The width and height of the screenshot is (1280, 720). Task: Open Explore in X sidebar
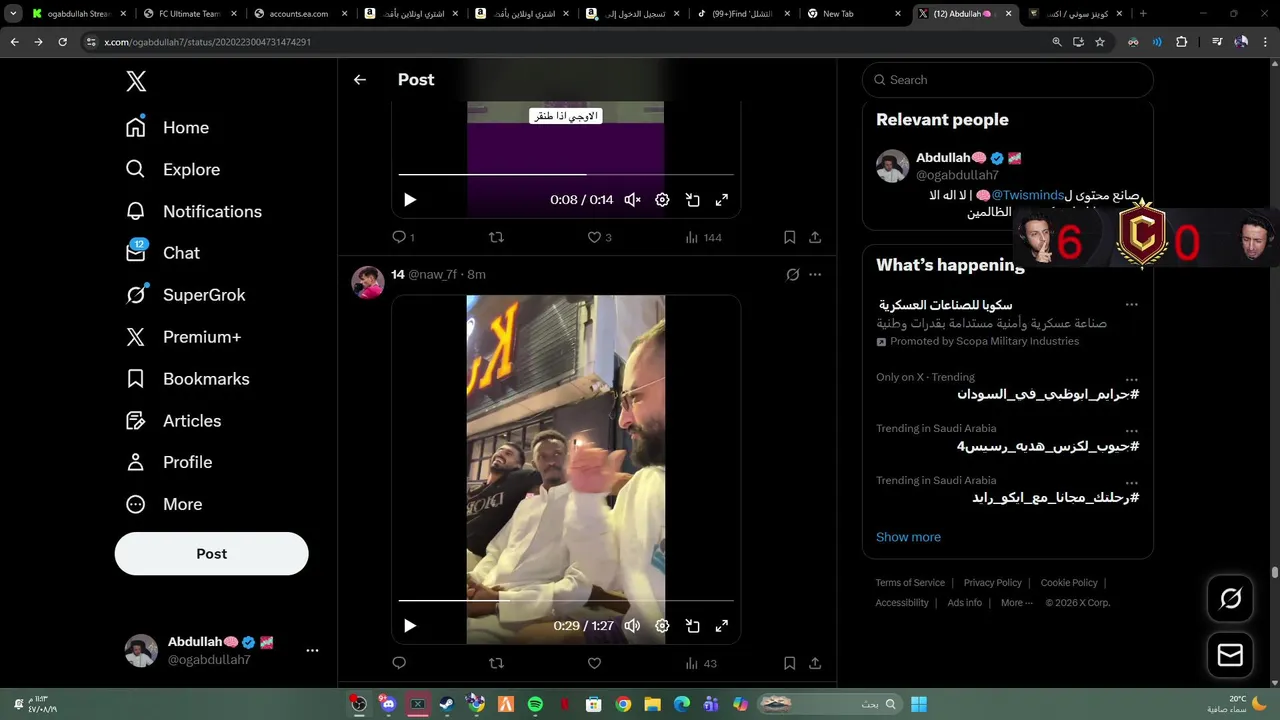pos(173,170)
